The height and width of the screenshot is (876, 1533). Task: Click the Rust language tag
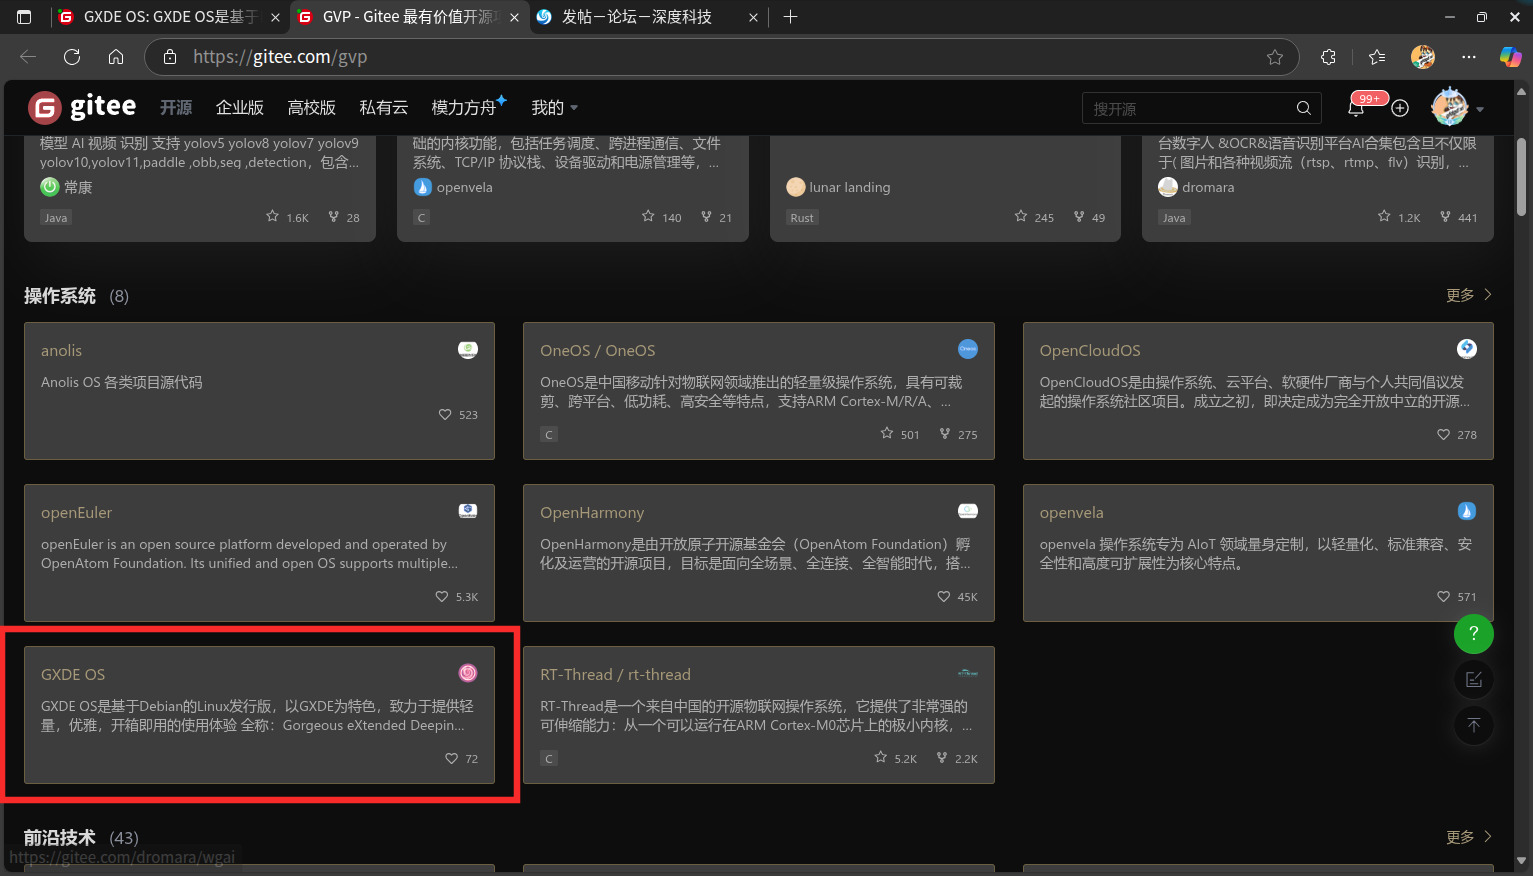click(802, 217)
